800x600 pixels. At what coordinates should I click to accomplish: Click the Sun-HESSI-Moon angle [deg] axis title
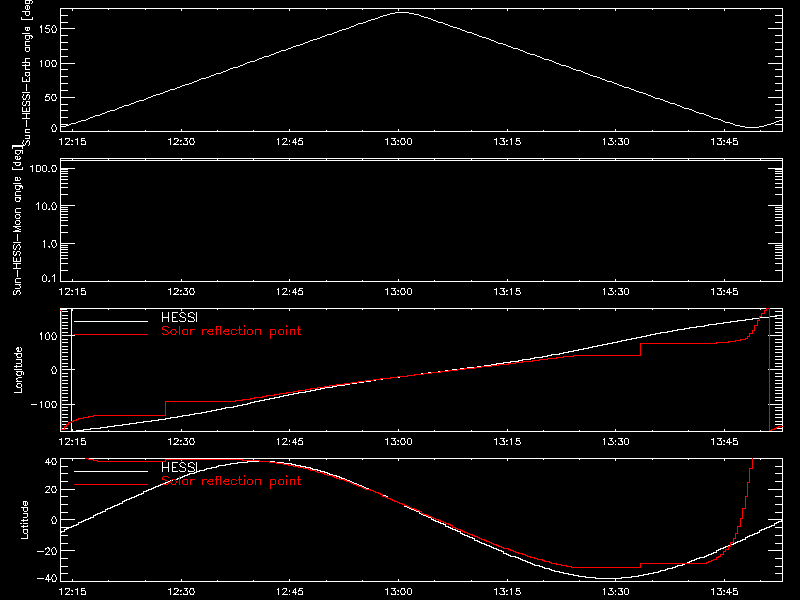[x=17, y=220]
